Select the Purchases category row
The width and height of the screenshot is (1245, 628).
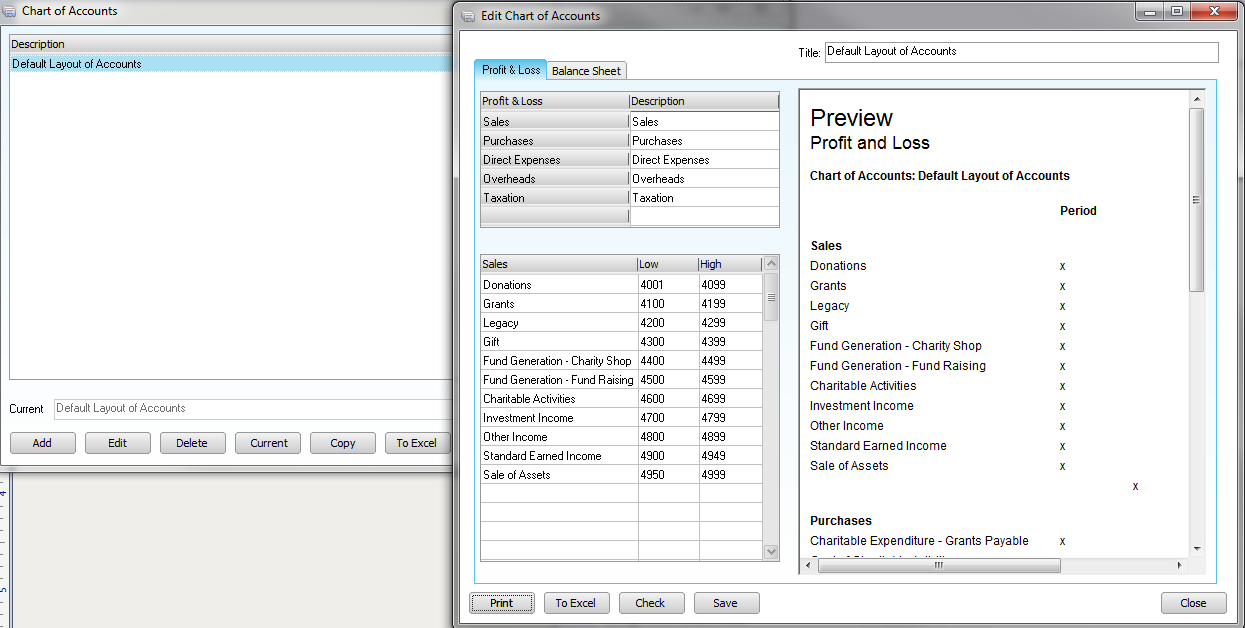click(555, 141)
